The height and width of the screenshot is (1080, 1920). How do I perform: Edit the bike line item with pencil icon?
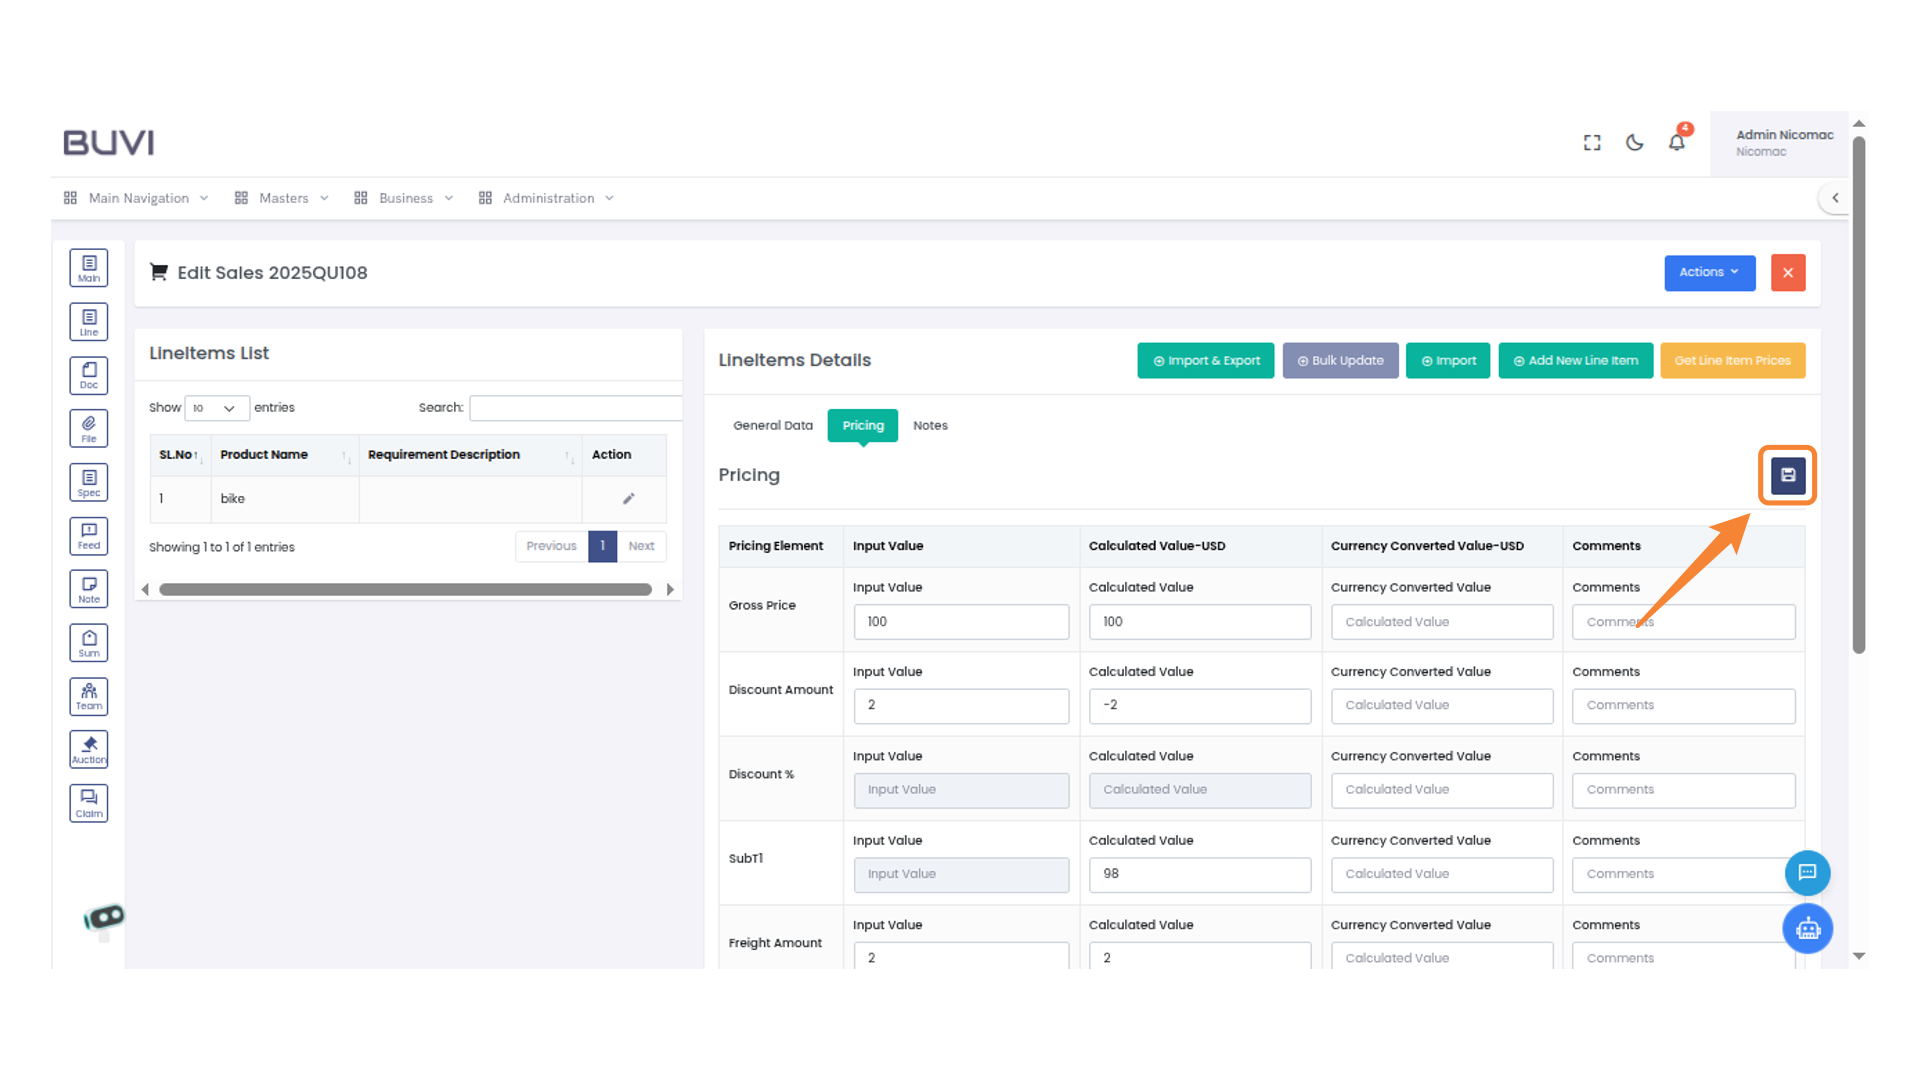click(x=628, y=498)
